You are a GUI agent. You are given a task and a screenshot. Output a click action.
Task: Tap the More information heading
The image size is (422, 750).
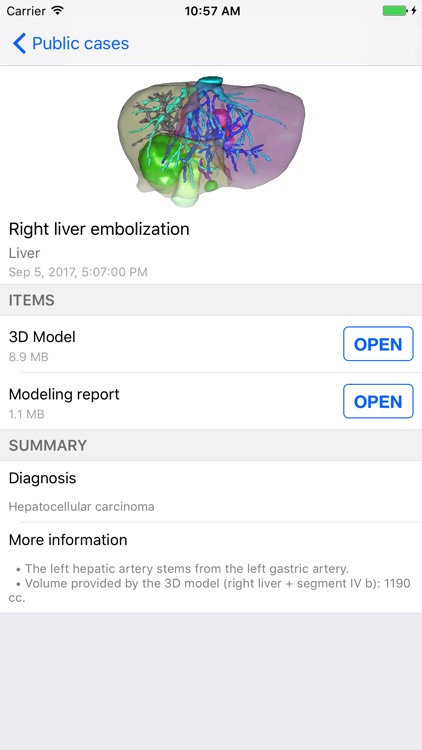(x=68, y=540)
